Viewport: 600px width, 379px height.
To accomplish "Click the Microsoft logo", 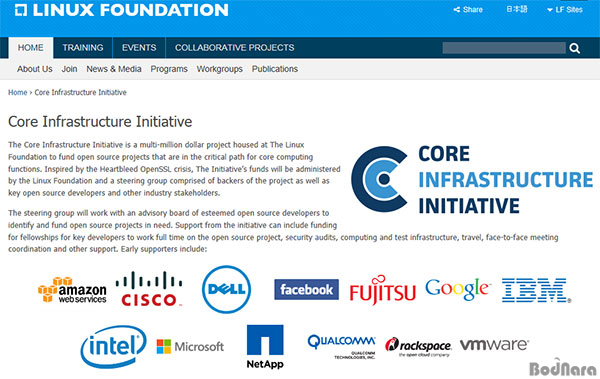I will click(x=190, y=347).
